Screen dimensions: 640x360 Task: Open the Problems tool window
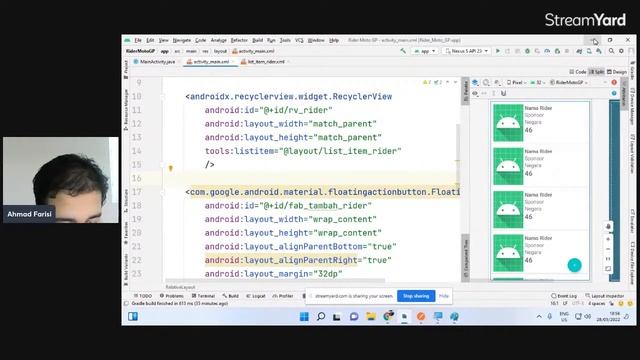tap(171, 296)
